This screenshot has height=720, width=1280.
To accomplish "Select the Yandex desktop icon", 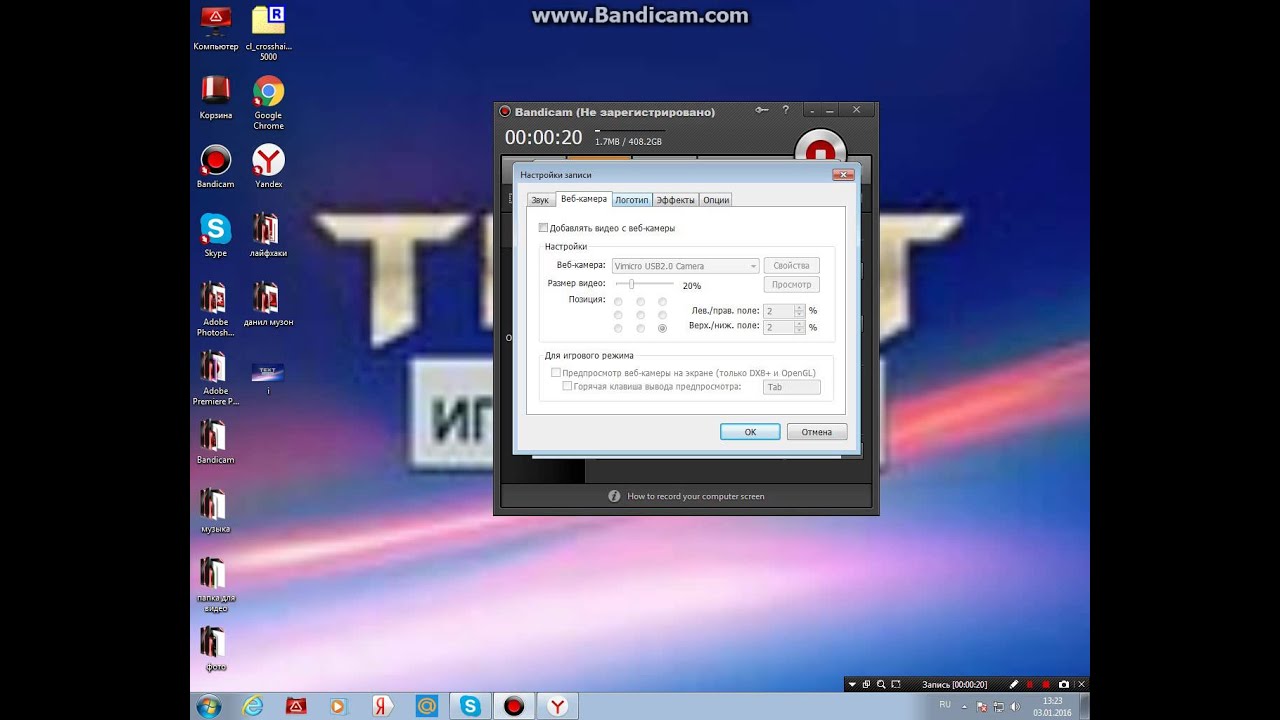I will pyautogui.click(x=268, y=167).
